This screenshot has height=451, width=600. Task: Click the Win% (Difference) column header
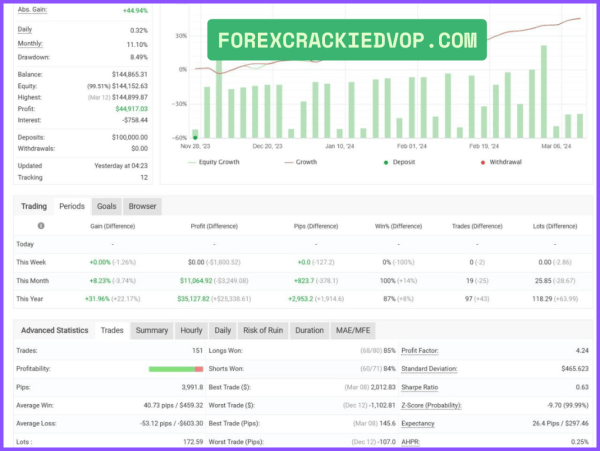coord(398,226)
